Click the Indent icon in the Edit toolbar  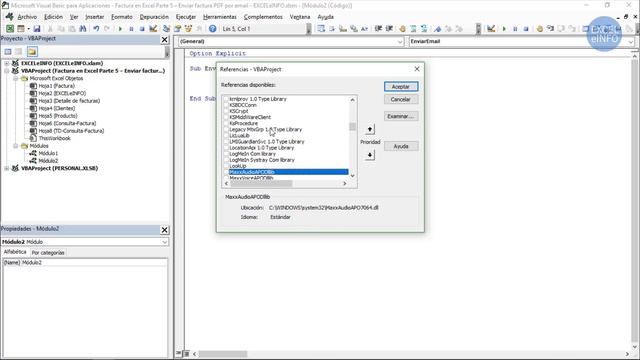pyautogui.click(x=378, y=29)
